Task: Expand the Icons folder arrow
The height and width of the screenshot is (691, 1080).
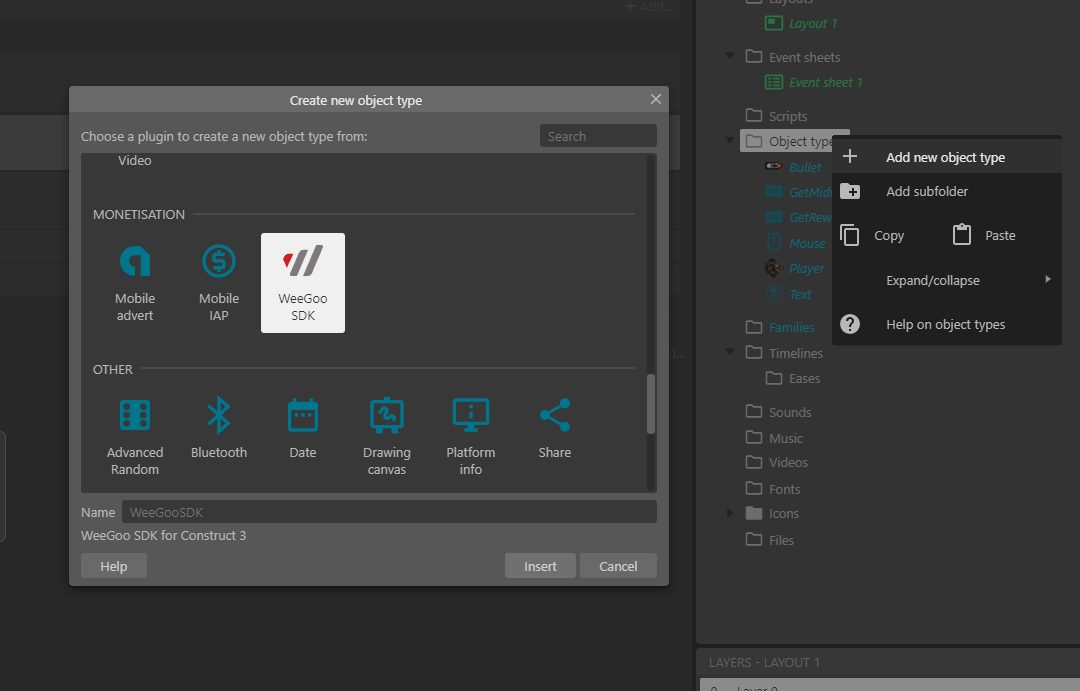Action: [731, 513]
